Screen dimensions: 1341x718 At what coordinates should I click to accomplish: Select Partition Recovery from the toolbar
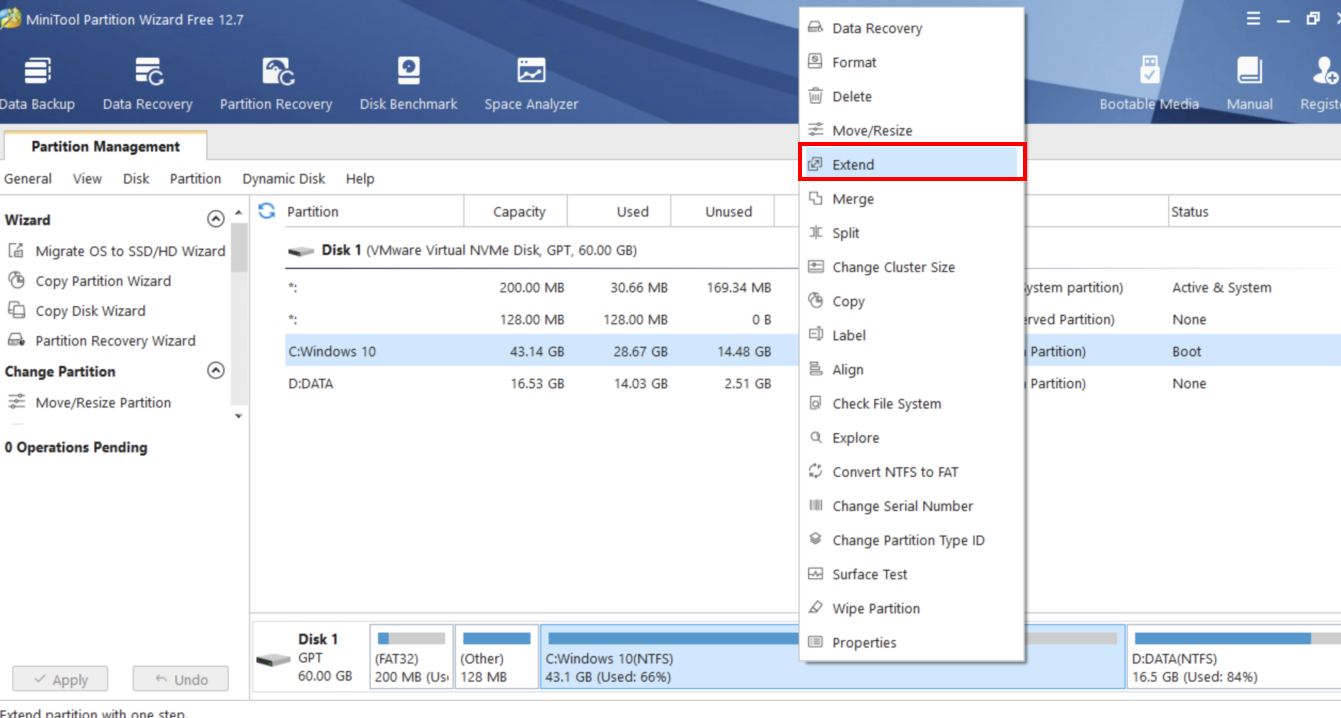point(276,80)
